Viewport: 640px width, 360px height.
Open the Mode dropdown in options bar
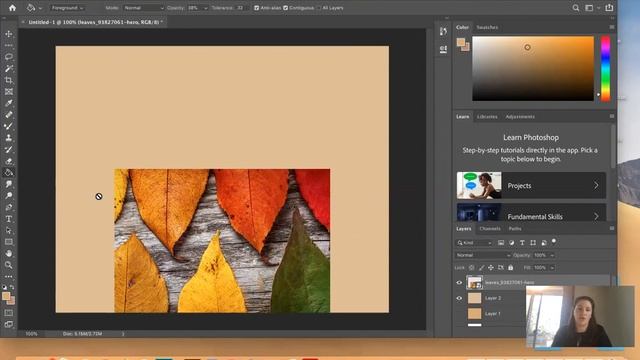(143, 8)
